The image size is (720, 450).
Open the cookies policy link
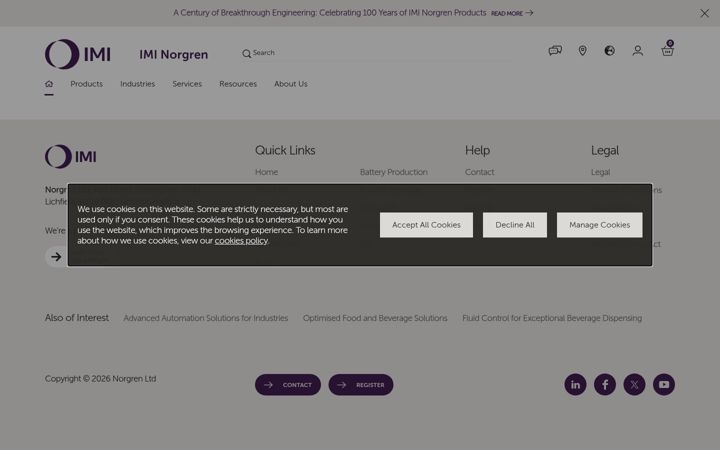(x=241, y=241)
